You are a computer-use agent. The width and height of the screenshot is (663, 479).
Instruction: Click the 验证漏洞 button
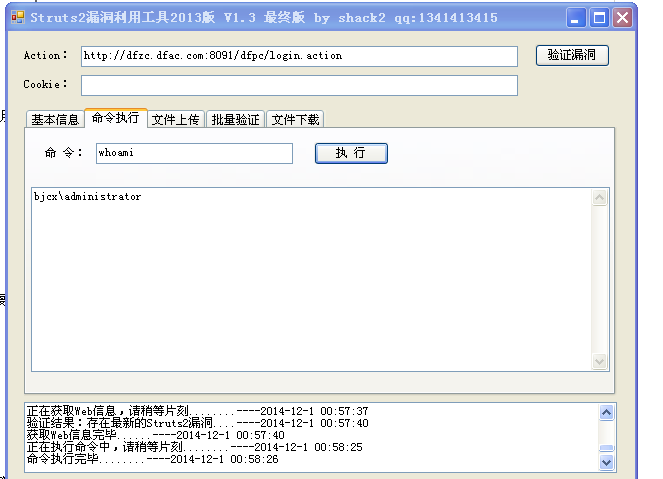[x=572, y=55]
